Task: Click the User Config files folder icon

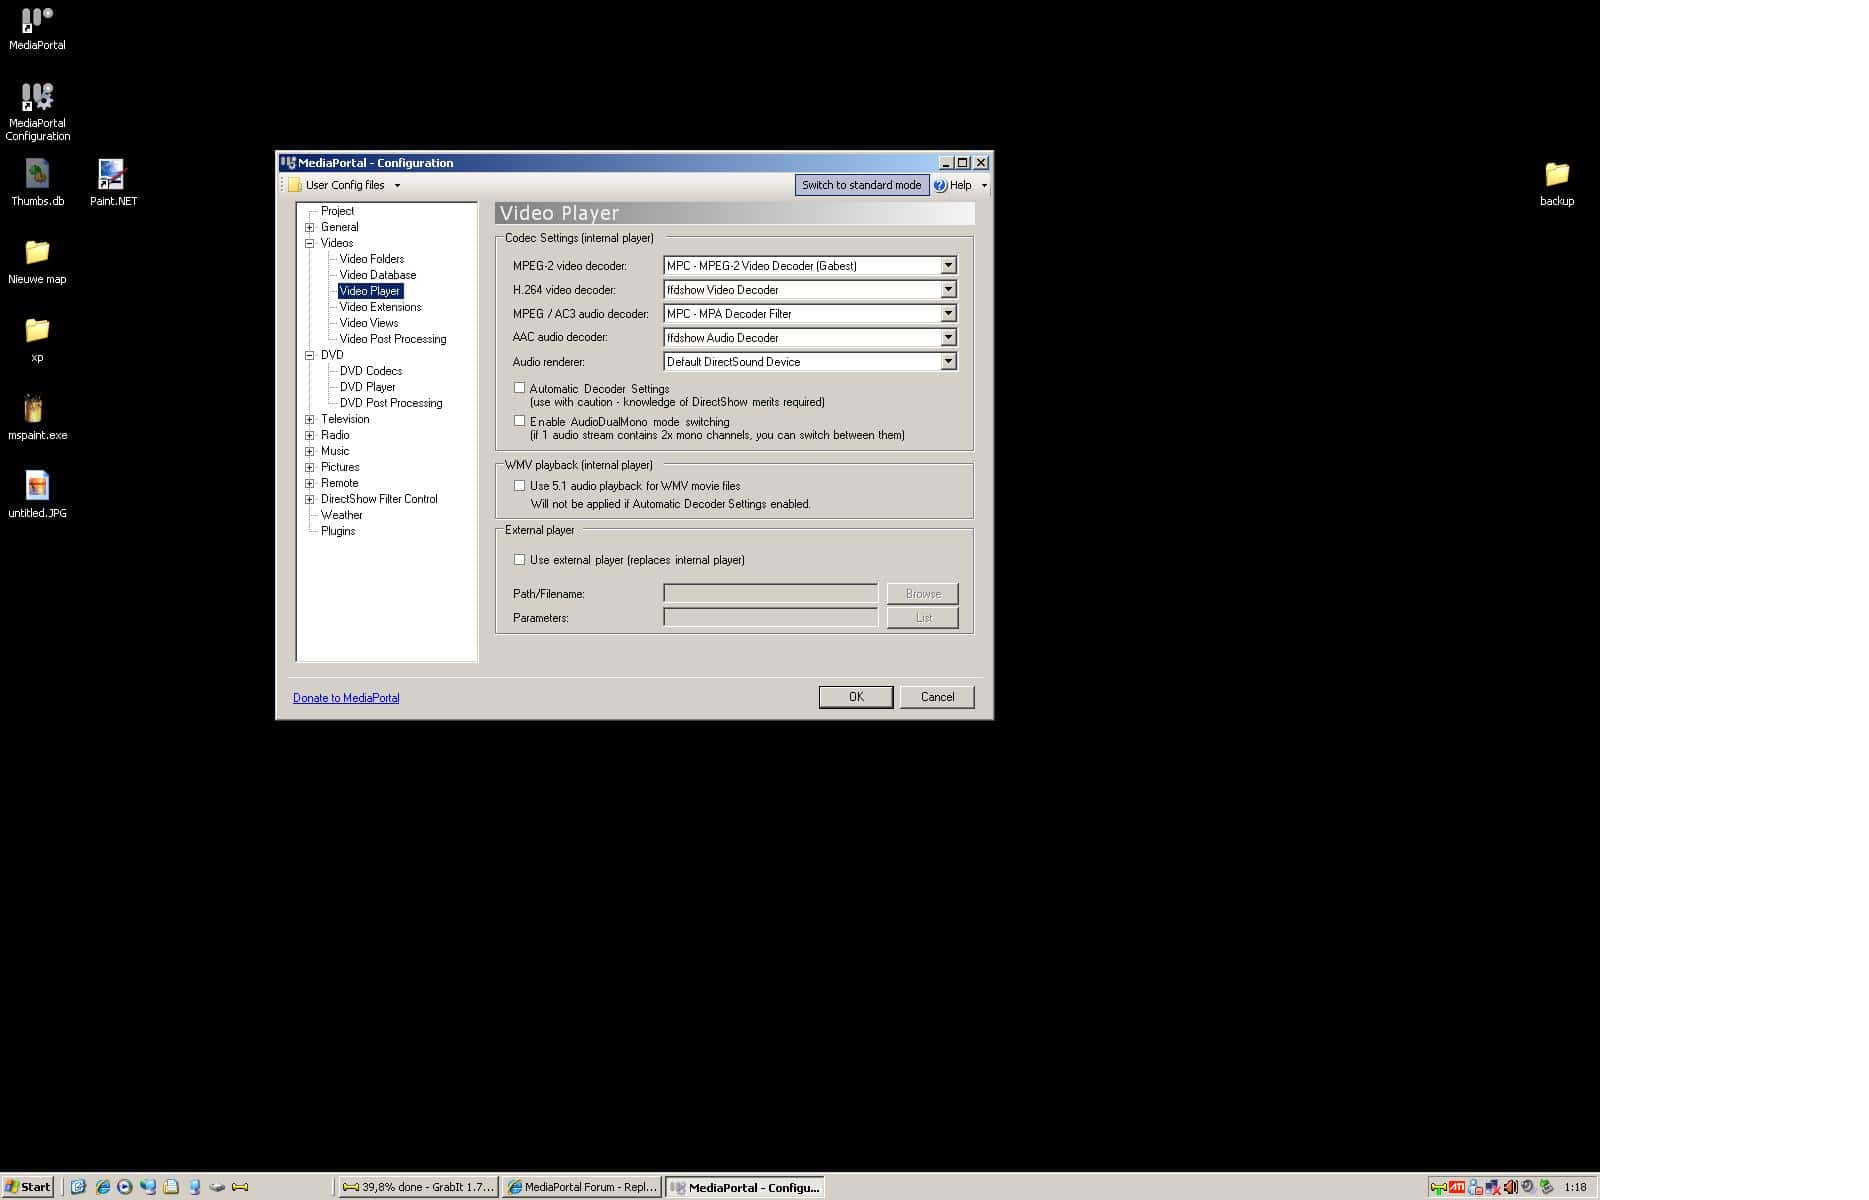Action: 295,185
